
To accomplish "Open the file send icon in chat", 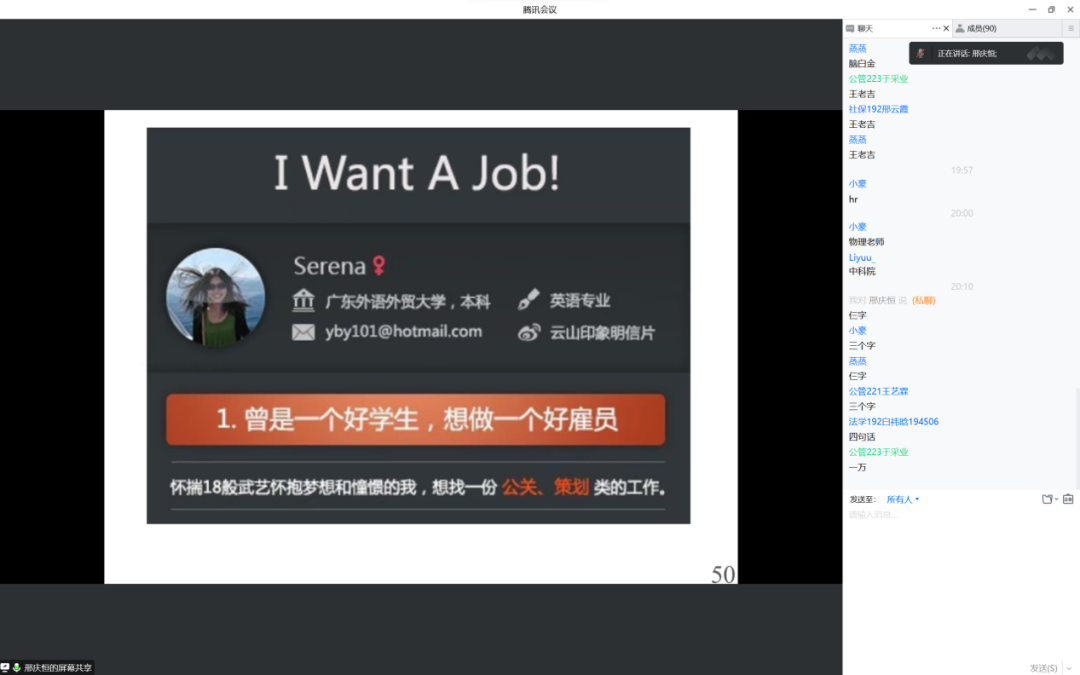I will 1047,499.
